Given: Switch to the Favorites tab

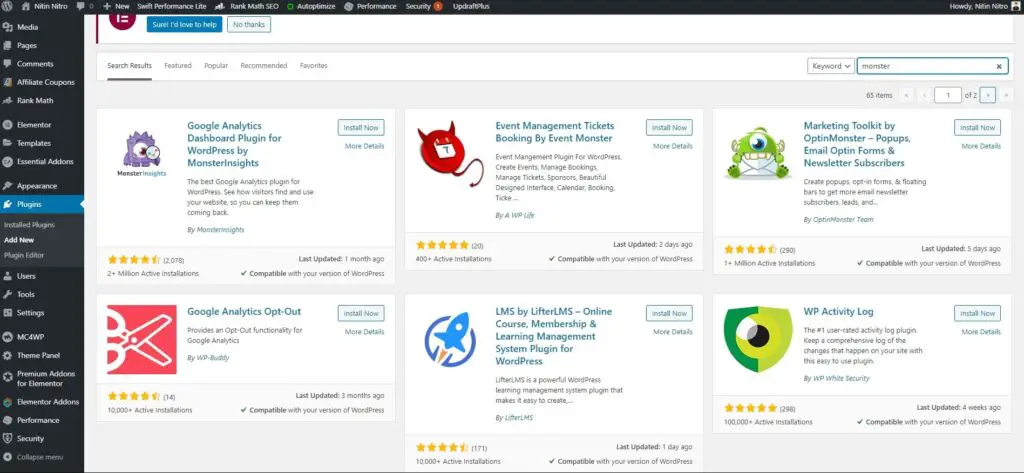Looking at the screenshot, I should point(313,66).
